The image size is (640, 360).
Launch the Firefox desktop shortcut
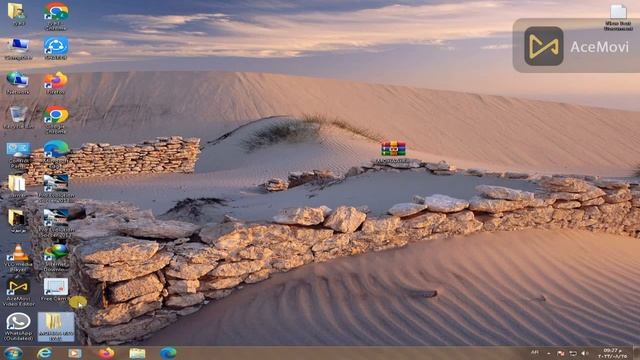pyautogui.click(x=56, y=82)
